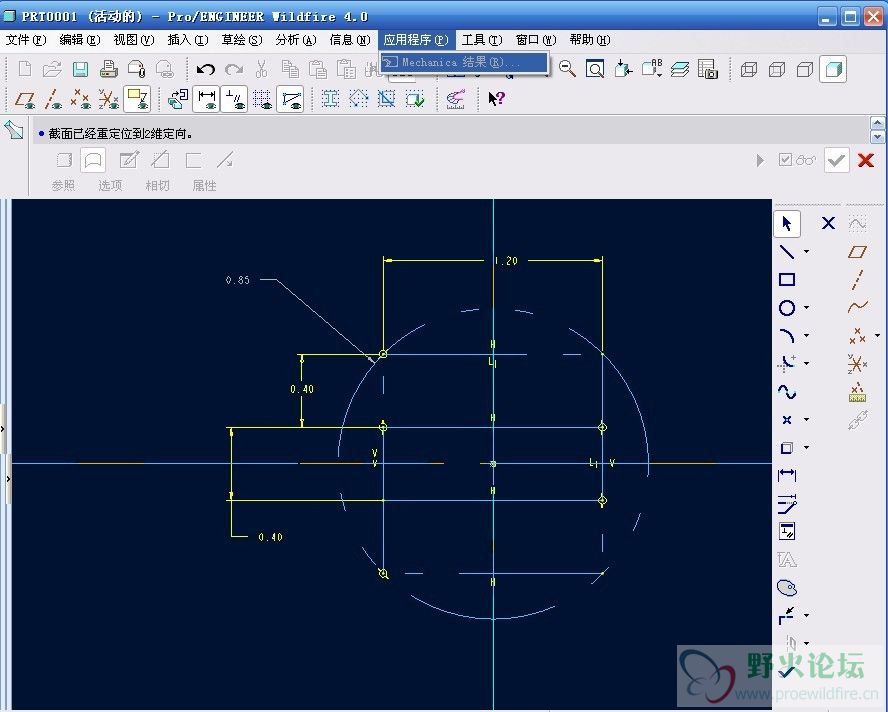Open the sketcher constraints tool
888x712 pixels.
pos(787,531)
